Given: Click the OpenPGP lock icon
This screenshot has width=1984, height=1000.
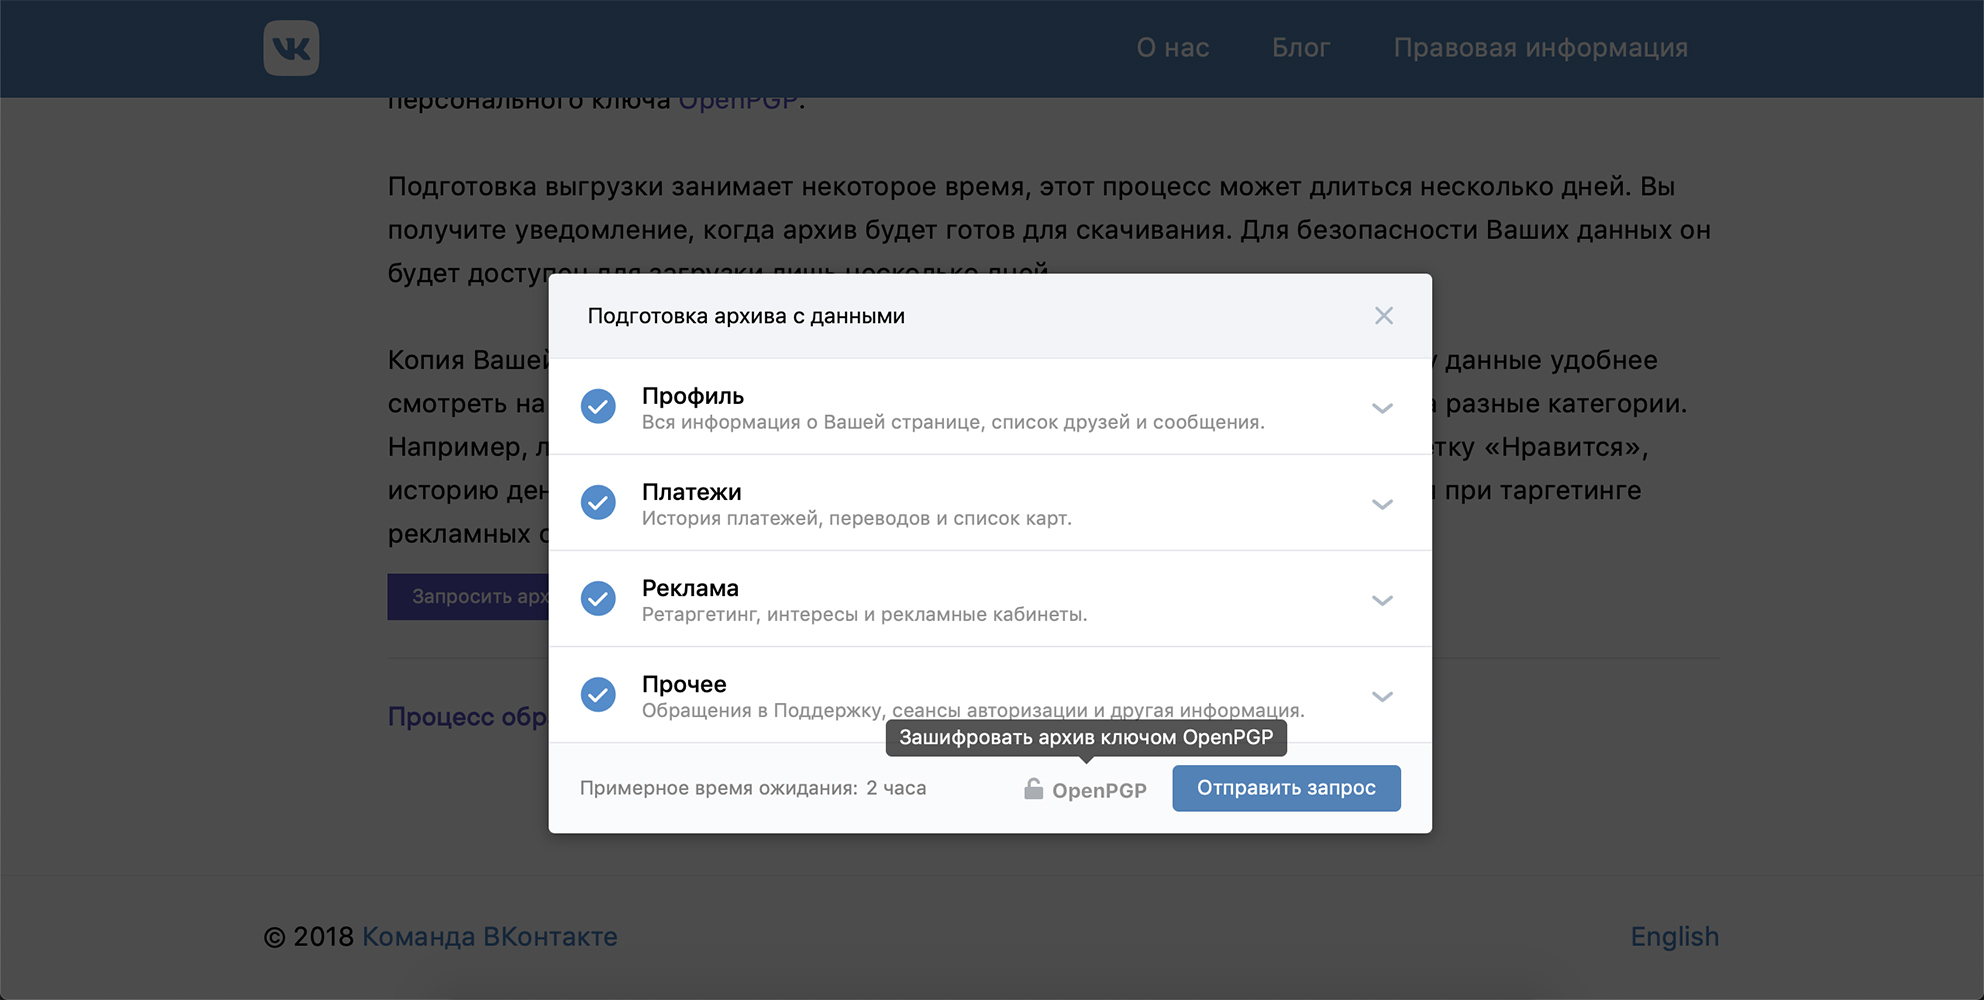Looking at the screenshot, I should click(x=1033, y=789).
